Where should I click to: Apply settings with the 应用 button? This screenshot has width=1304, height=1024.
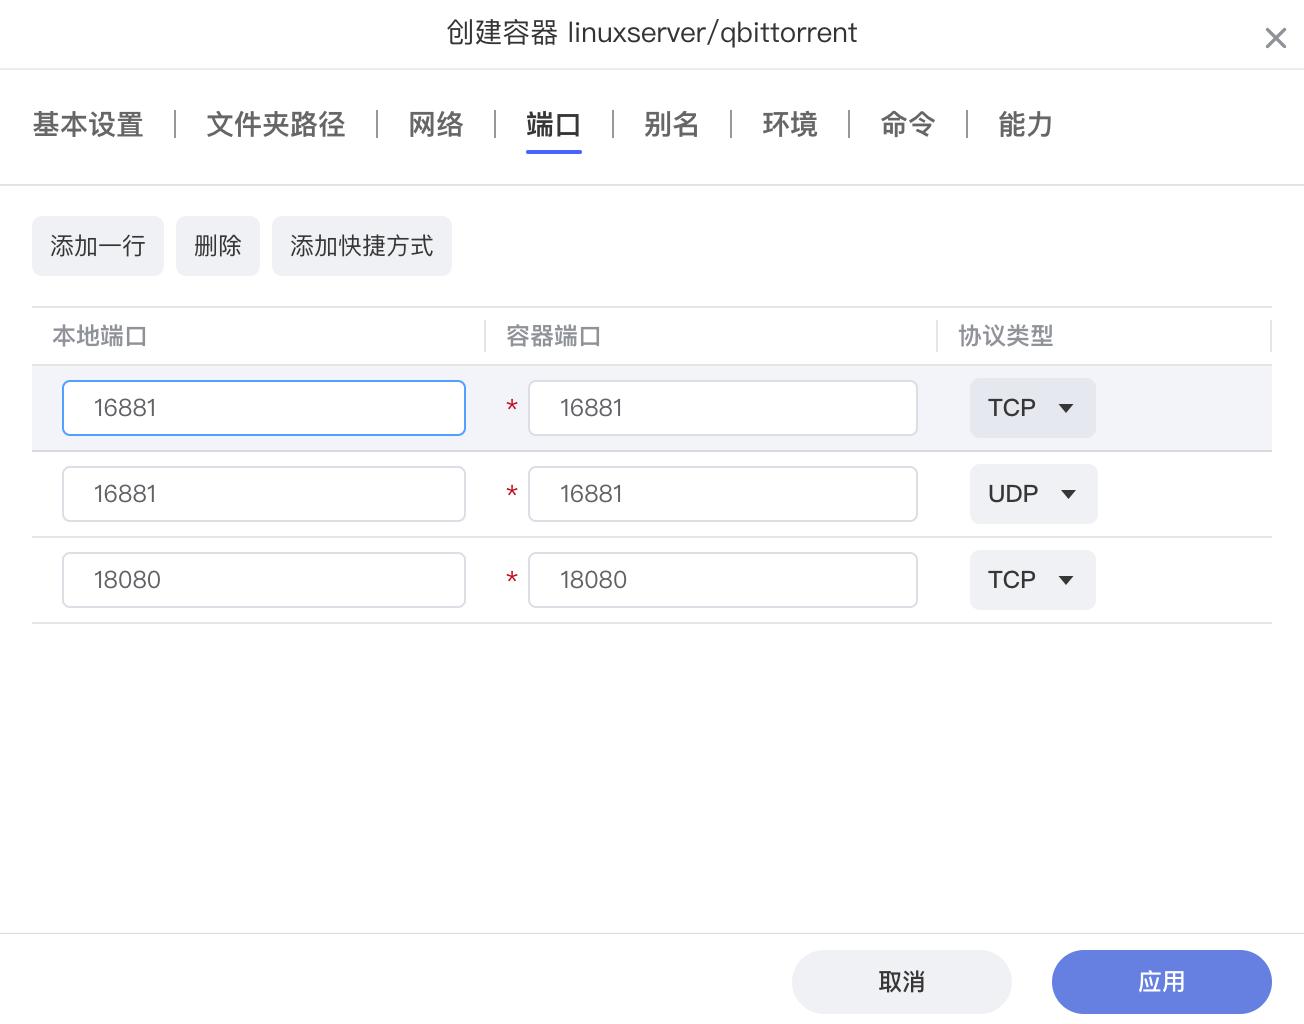click(1161, 981)
